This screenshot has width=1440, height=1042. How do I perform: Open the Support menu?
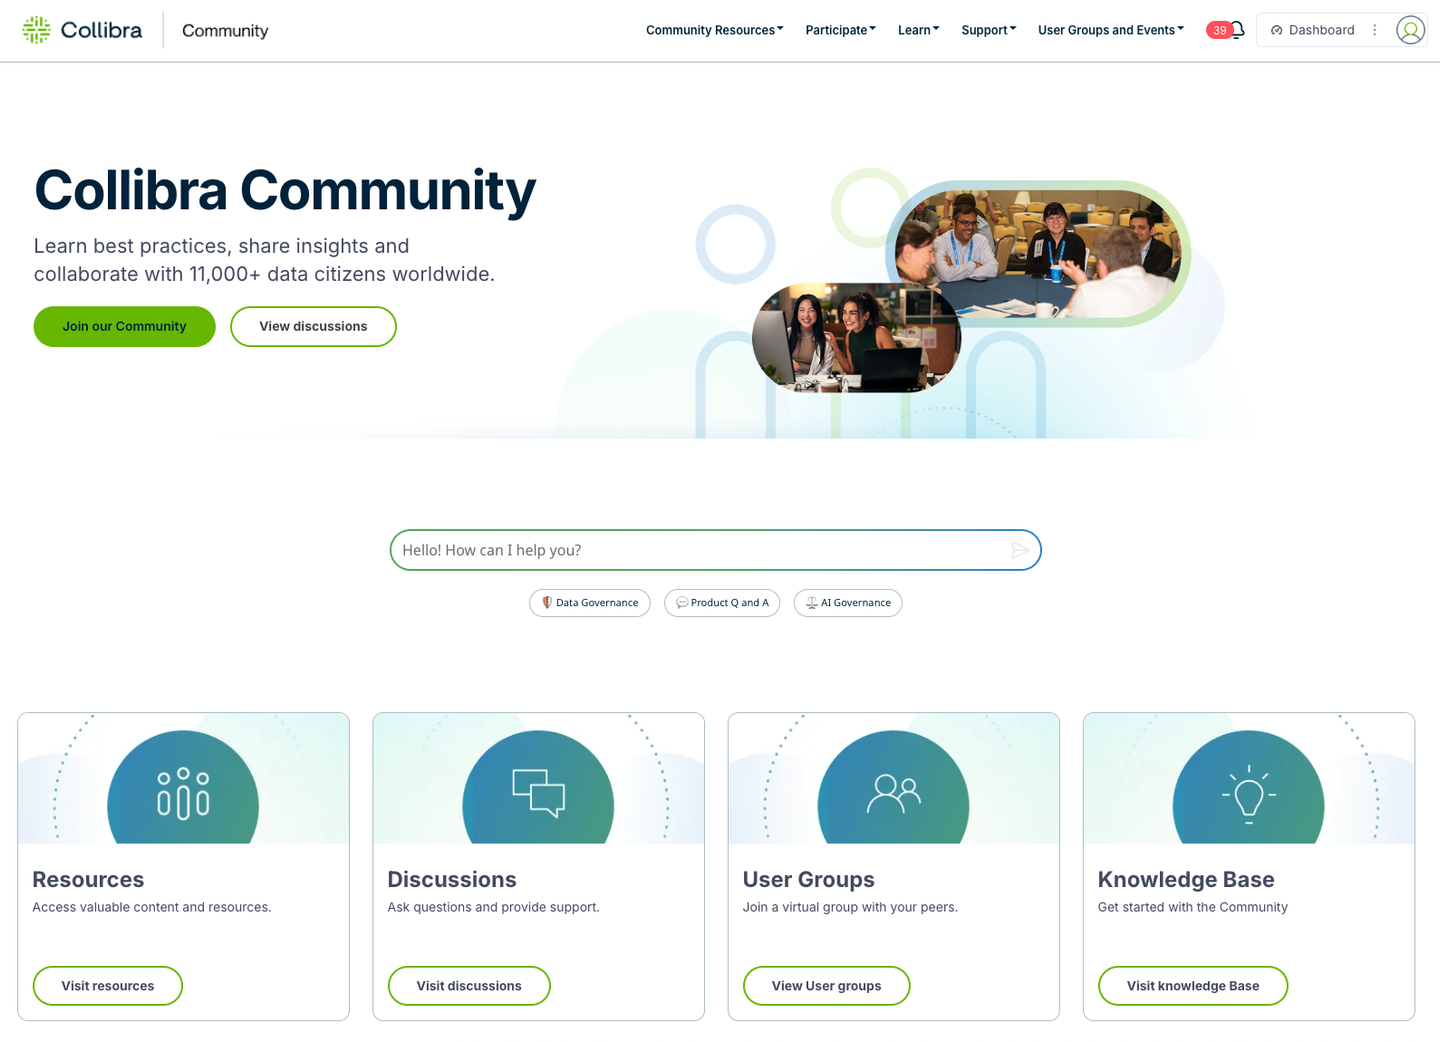point(988,30)
